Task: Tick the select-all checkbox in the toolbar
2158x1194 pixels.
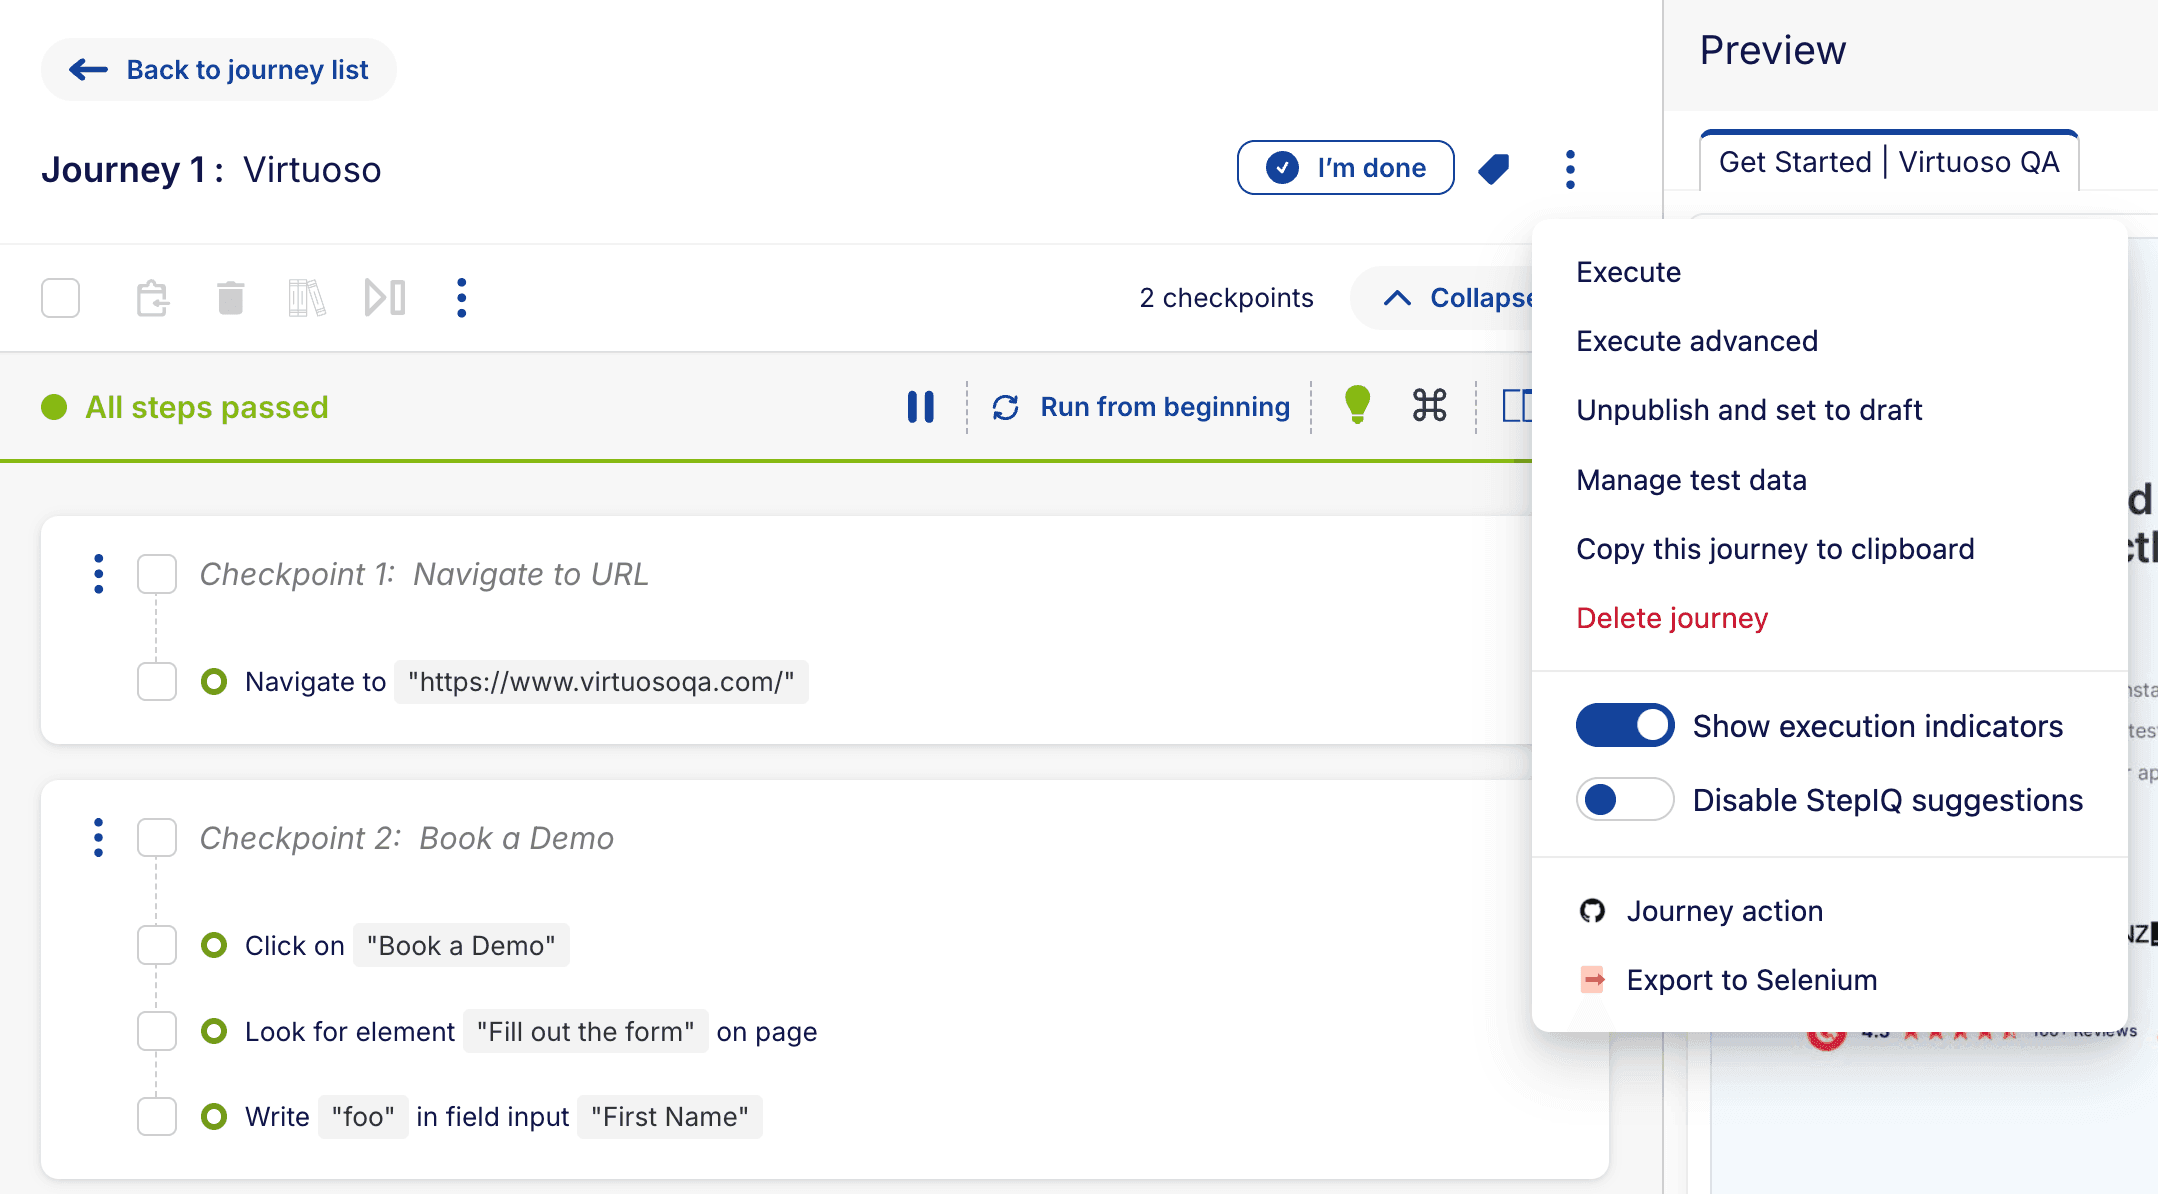Action: pyautogui.click(x=61, y=298)
